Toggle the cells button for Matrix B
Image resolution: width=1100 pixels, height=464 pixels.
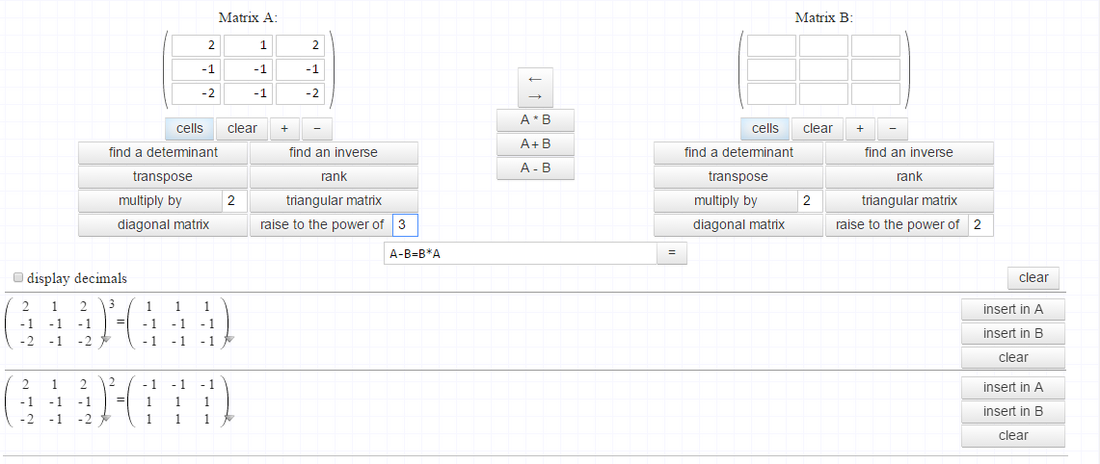[765, 128]
